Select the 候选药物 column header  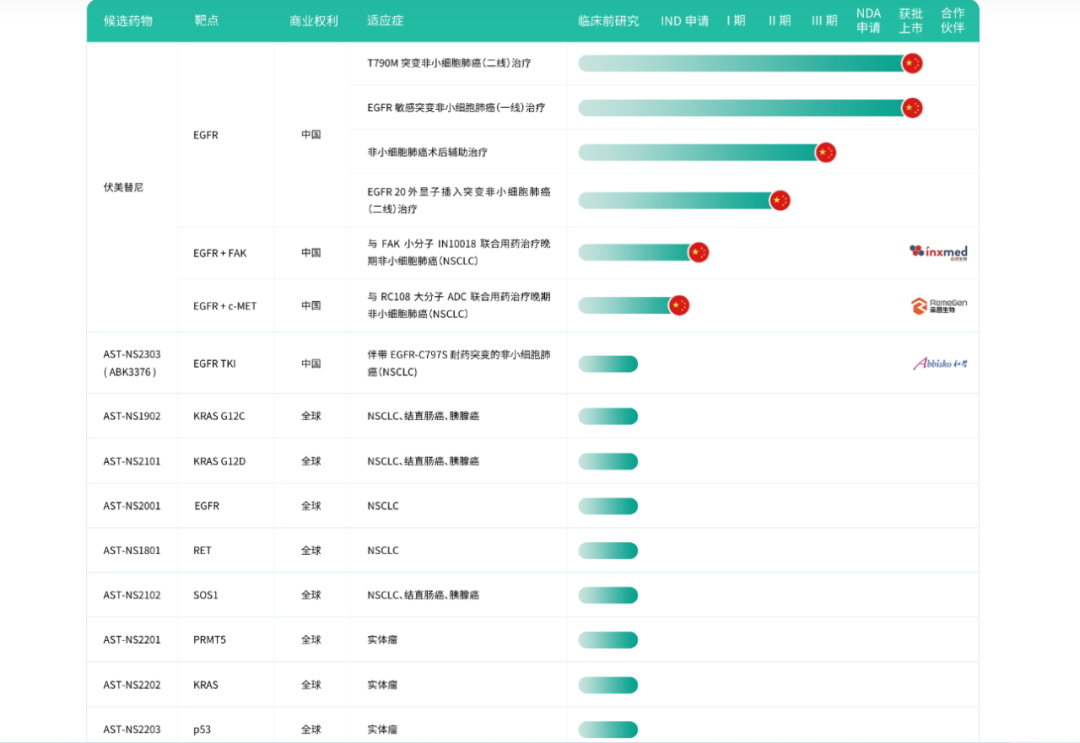point(128,21)
